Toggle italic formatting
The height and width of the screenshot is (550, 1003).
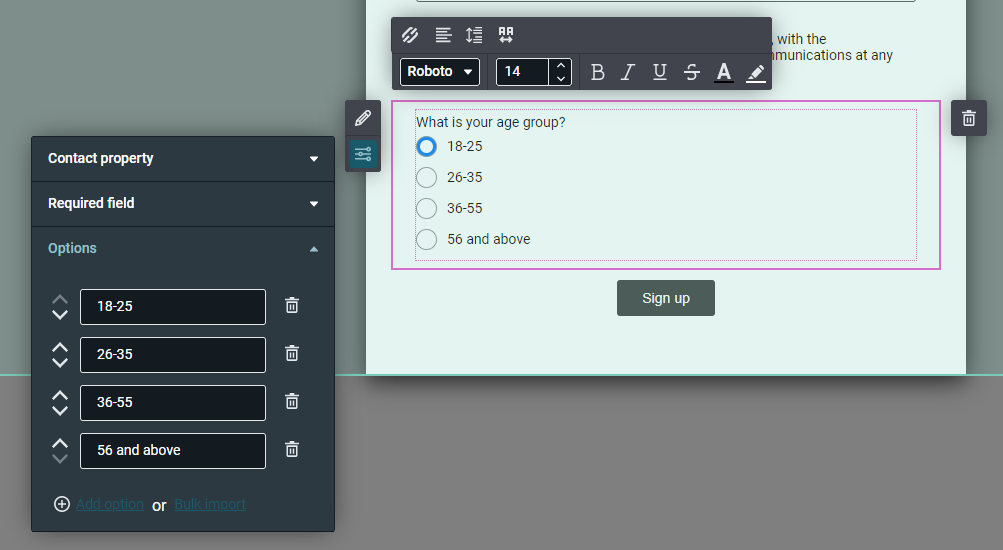(628, 72)
